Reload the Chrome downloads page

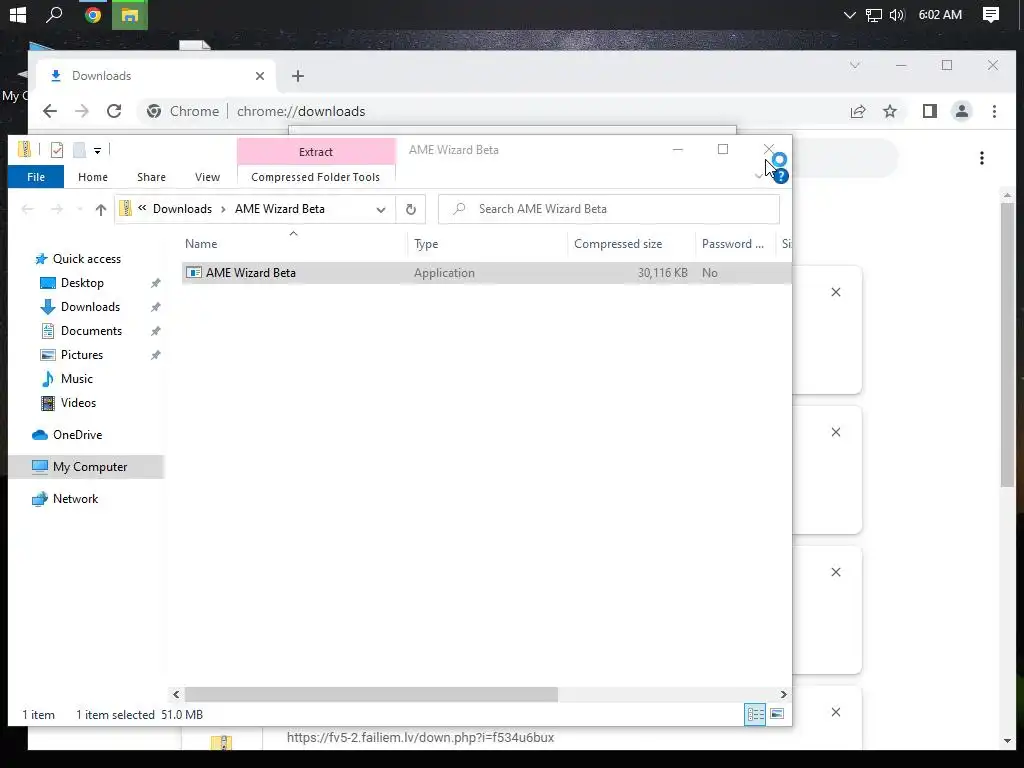[x=114, y=111]
